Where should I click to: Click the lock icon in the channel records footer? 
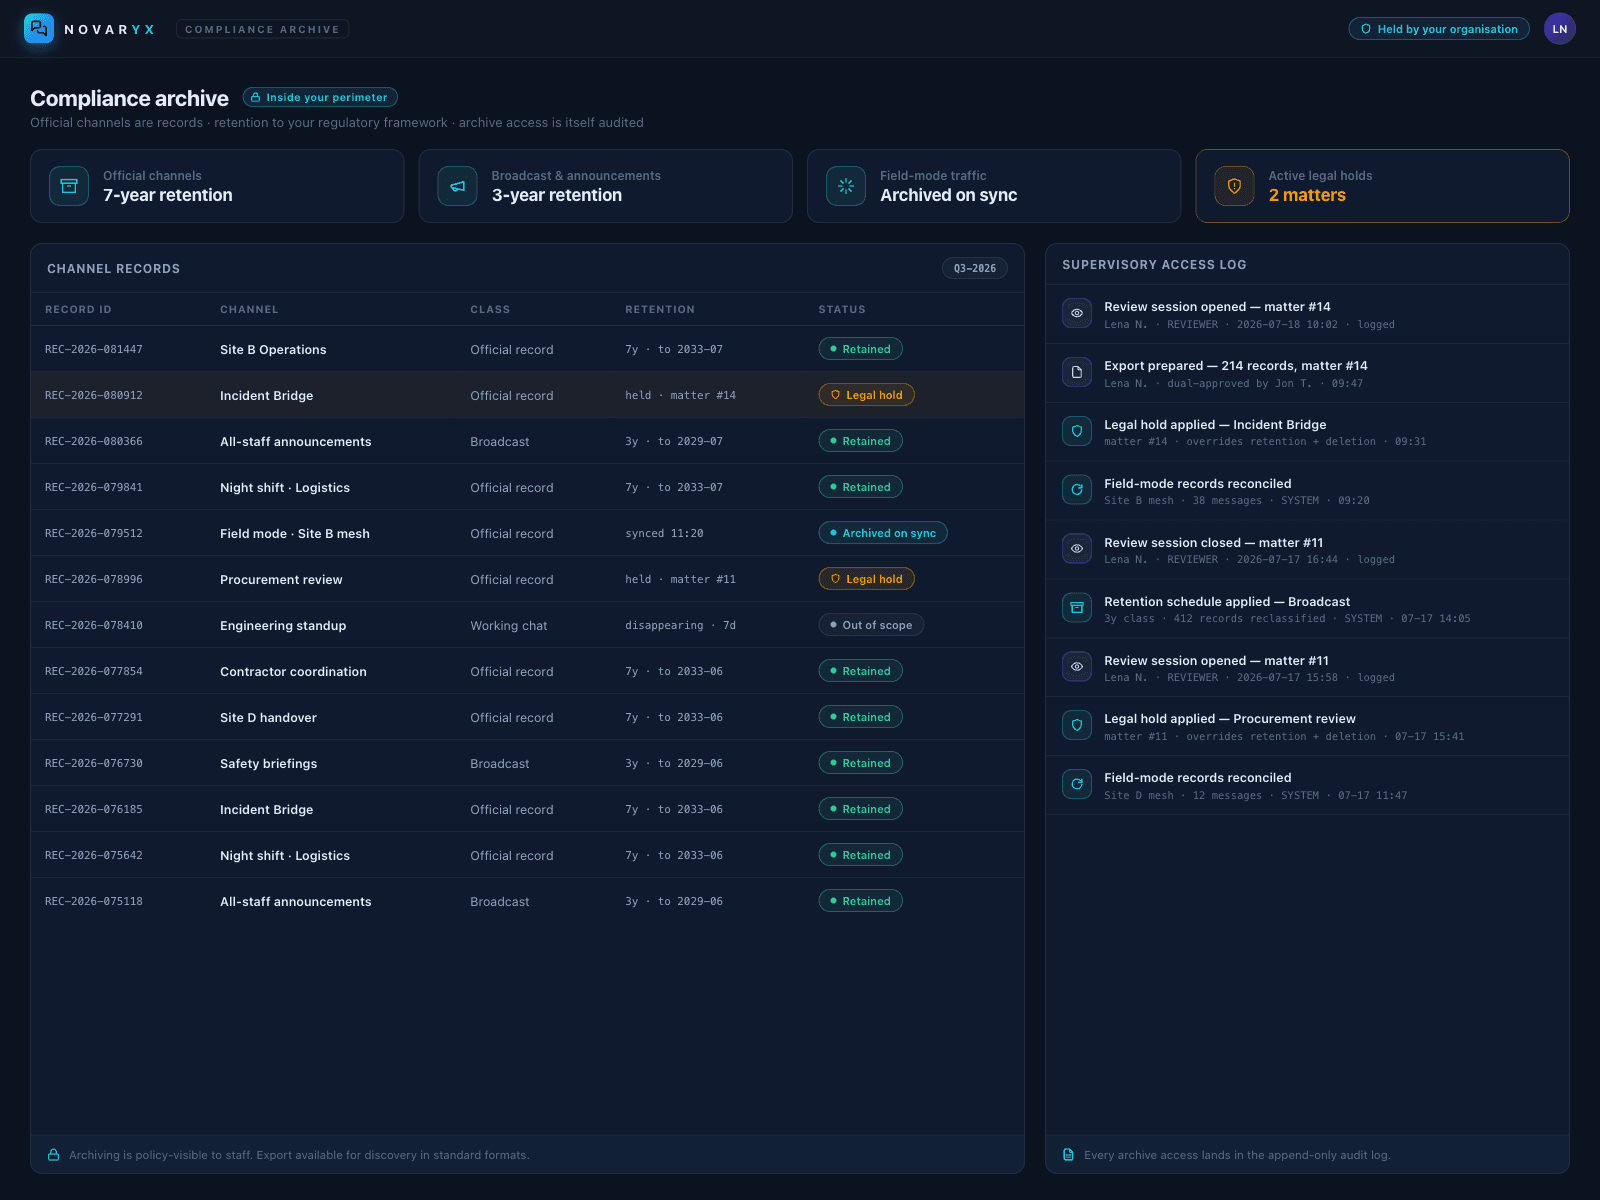tap(53, 1155)
